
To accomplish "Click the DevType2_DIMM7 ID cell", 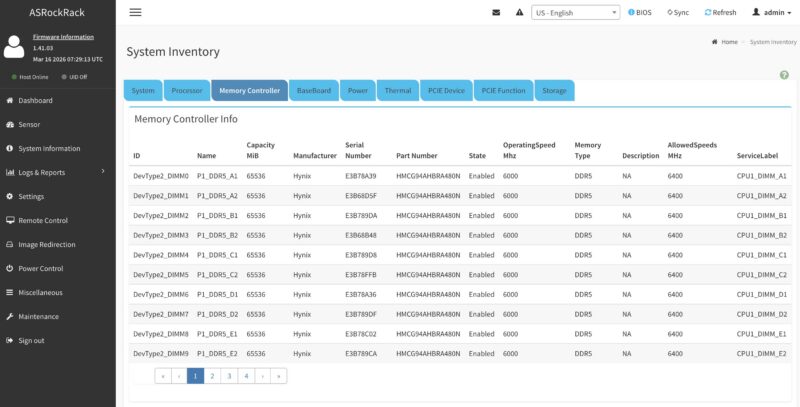I will pos(161,315).
